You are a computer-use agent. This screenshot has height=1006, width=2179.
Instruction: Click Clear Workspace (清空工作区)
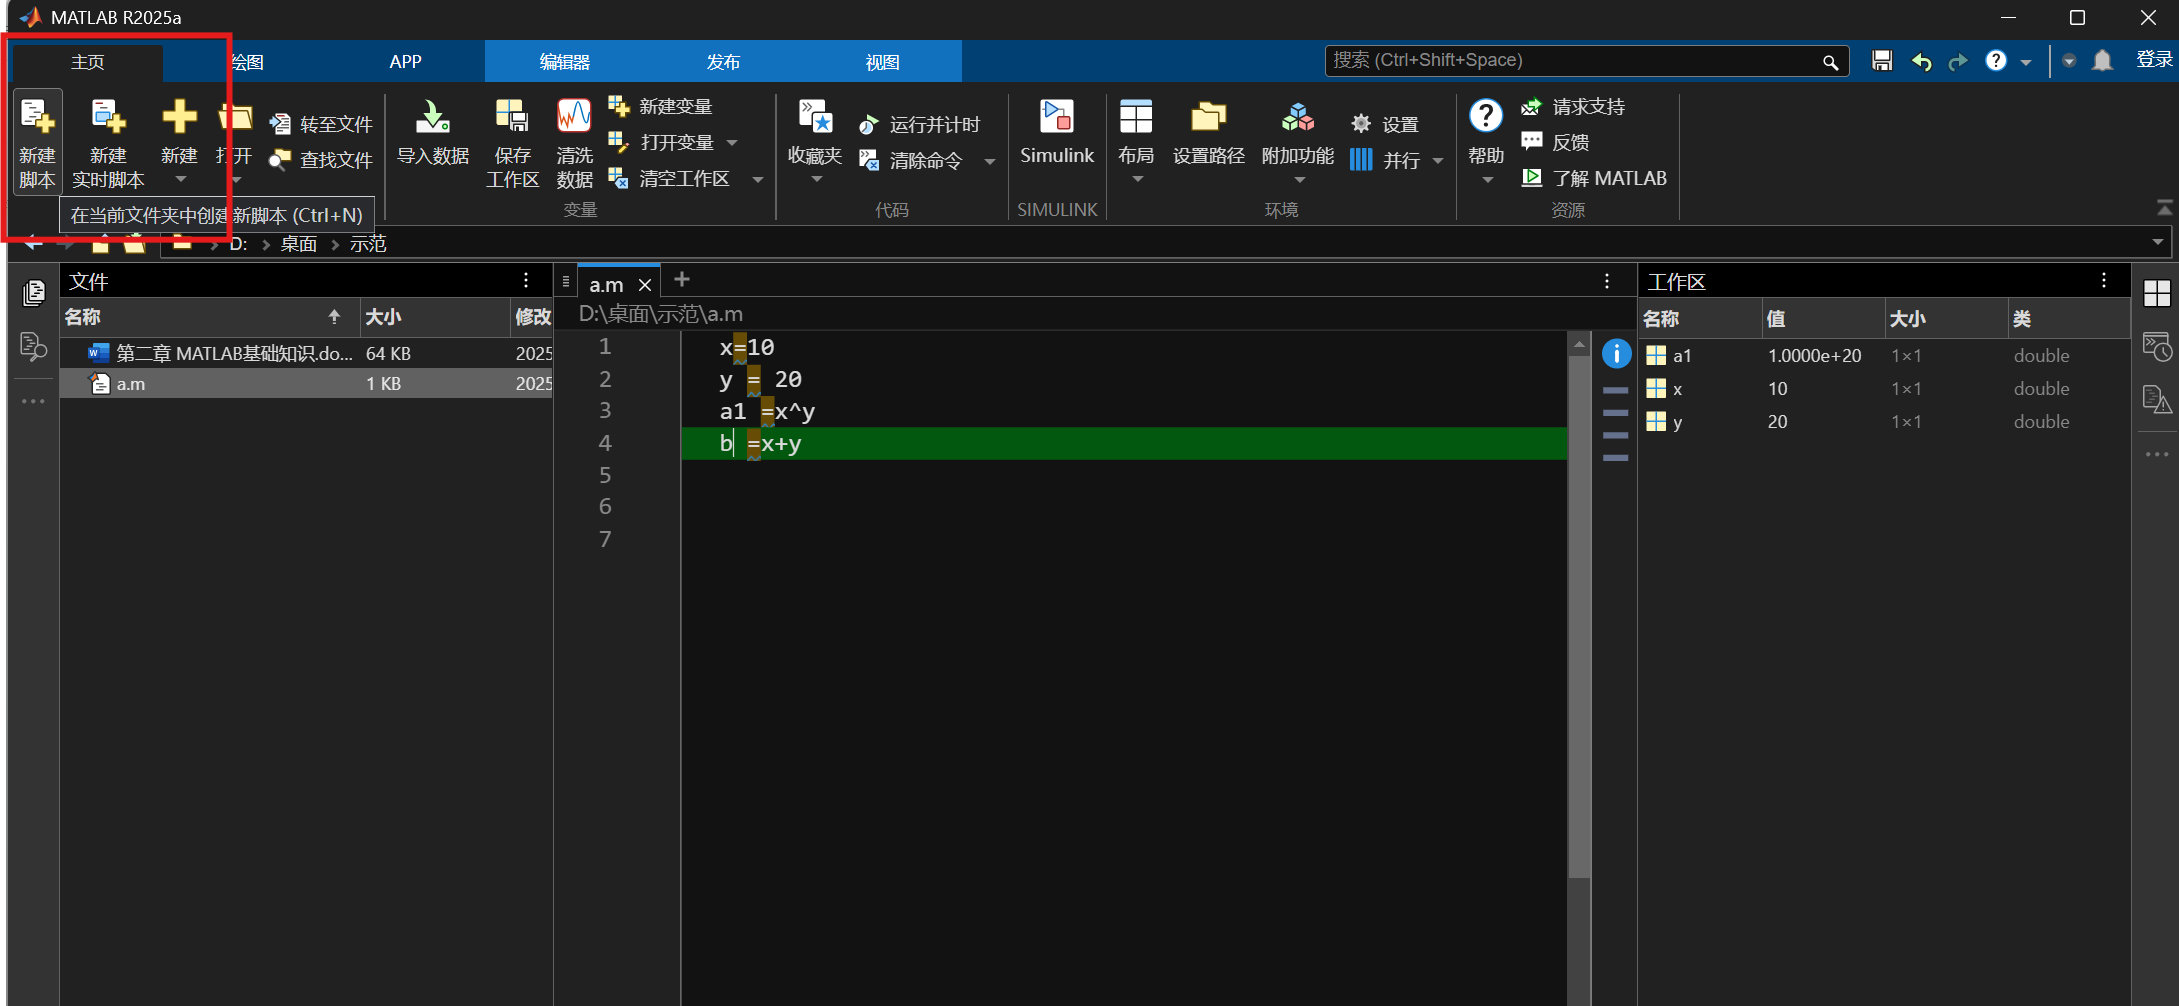(x=669, y=178)
